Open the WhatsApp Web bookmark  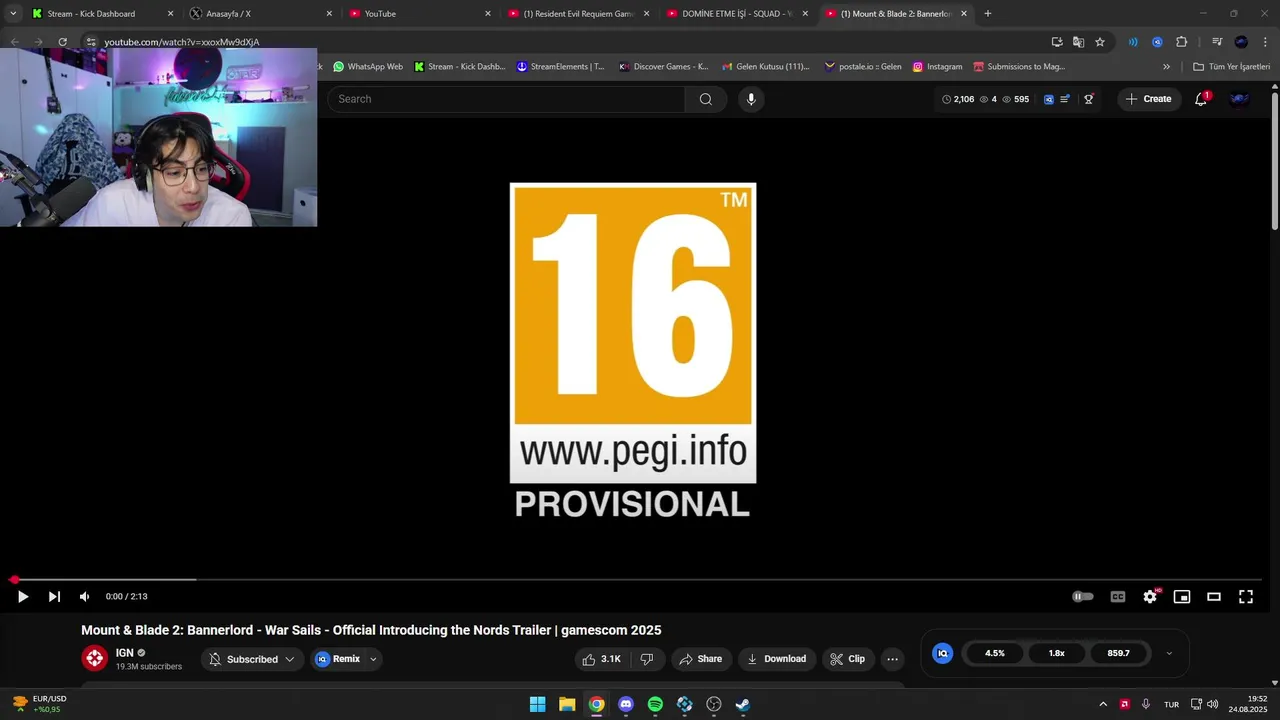click(368, 67)
